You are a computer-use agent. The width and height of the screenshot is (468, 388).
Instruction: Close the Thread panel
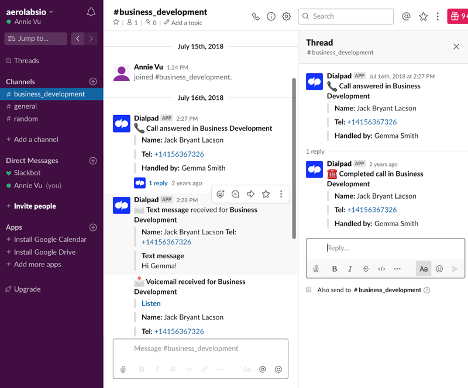pyautogui.click(x=456, y=47)
